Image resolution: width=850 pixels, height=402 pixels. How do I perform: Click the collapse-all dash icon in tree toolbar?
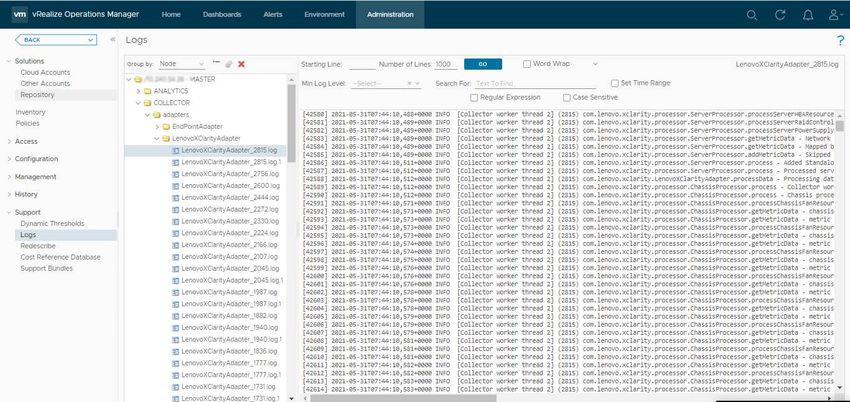pyautogui.click(x=216, y=62)
